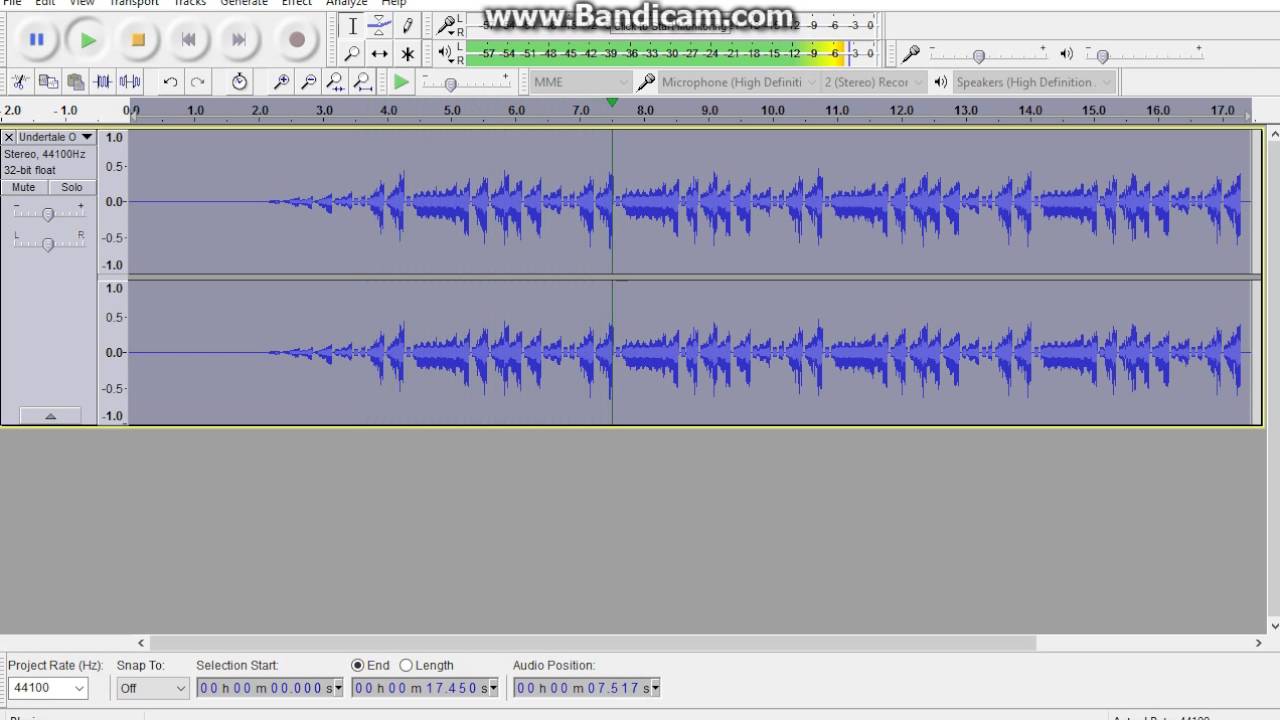Open the View menu
This screenshot has height=720, width=1280.
click(82, 3)
